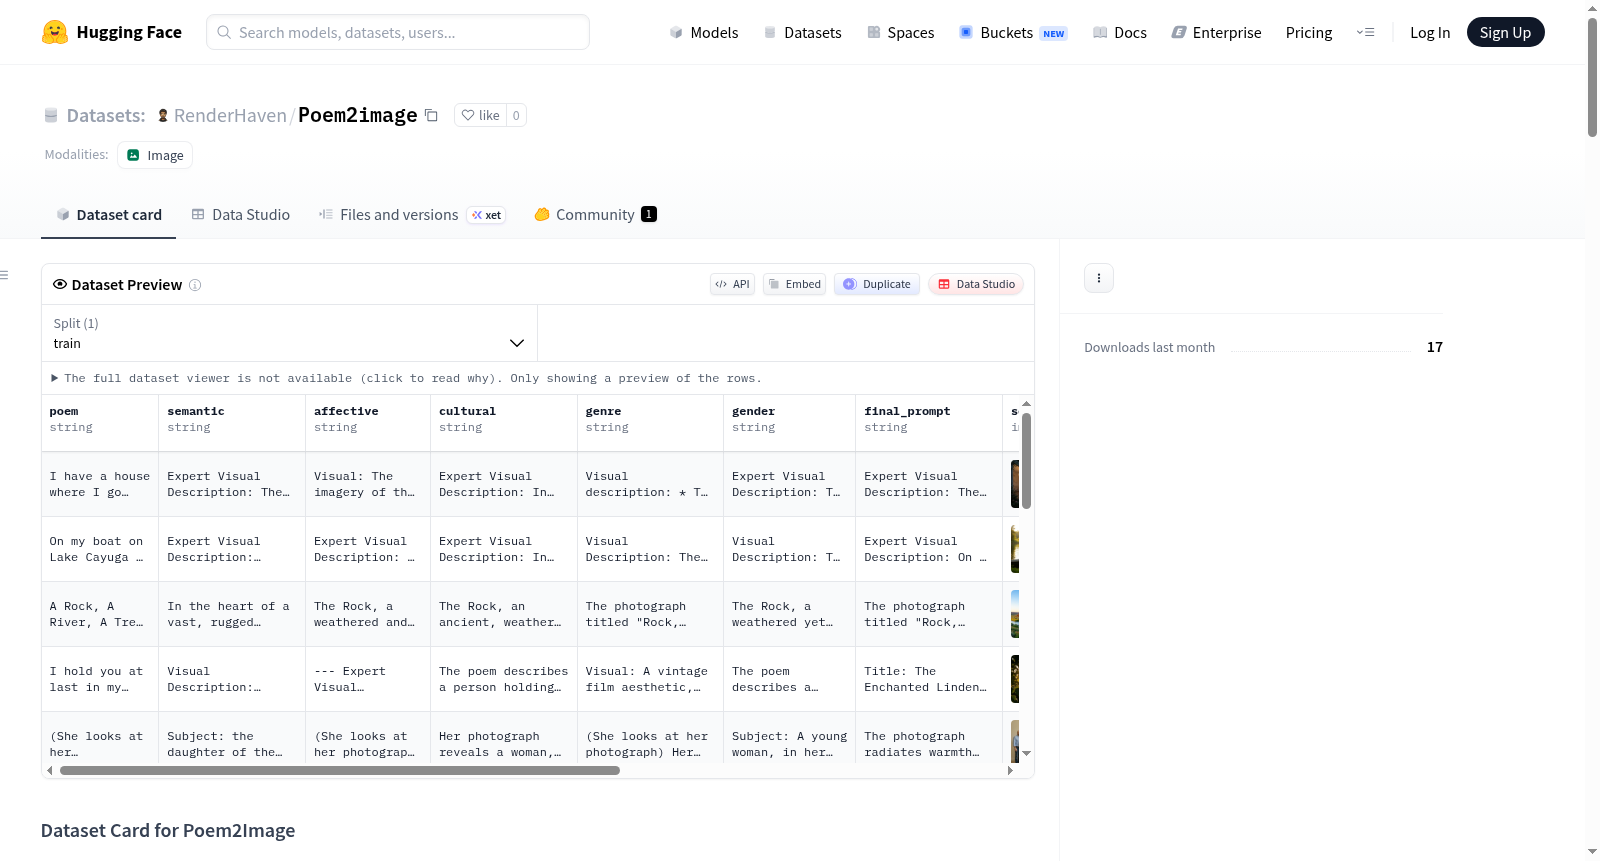Open the Files and versions tab
1600x861 pixels.
click(412, 214)
